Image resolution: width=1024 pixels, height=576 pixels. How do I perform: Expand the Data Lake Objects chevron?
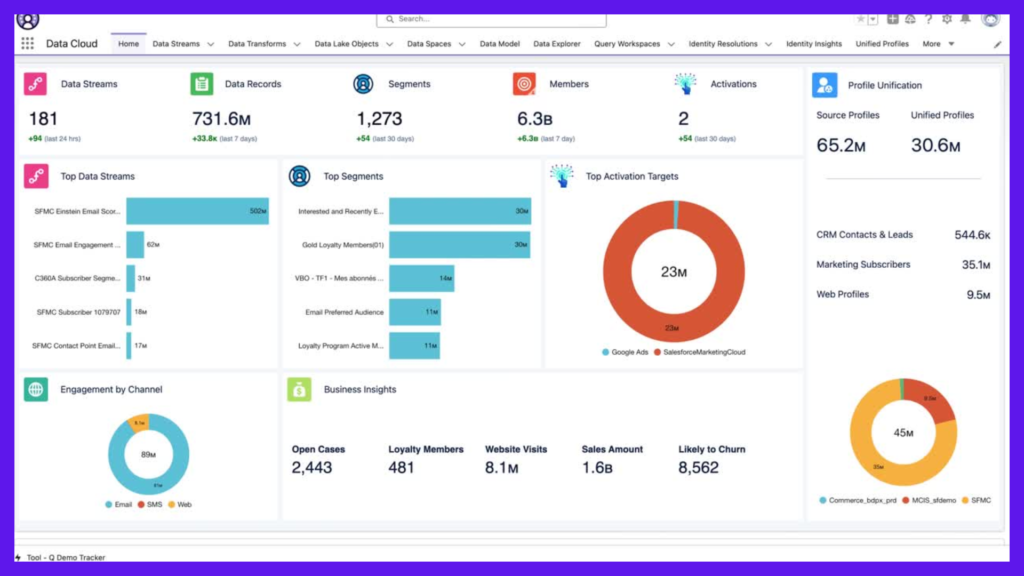(389, 44)
